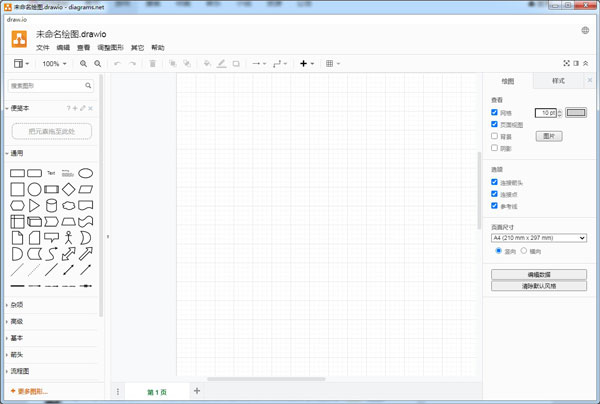This screenshot has height=404, width=600.
Task: Open the 调整图形 Arrange menu
Action: point(111,47)
